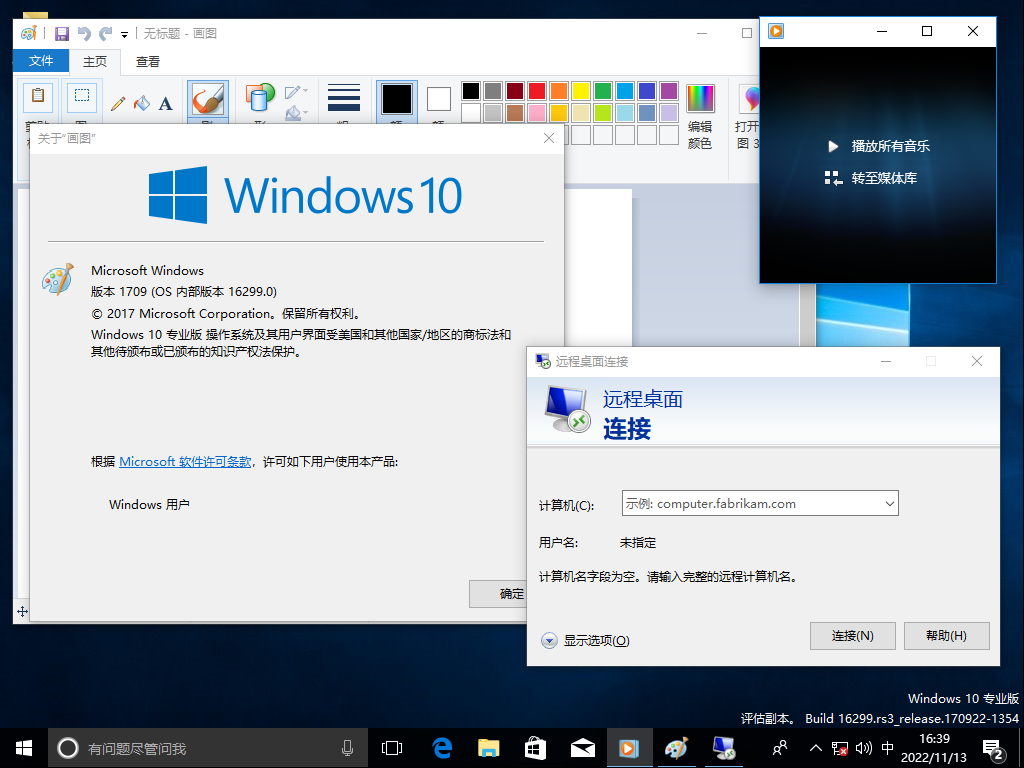Image resolution: width=1024 pixels, height=768 pixels.
Task: Open File Explorer from the taskbar
Action: point(488,748)
